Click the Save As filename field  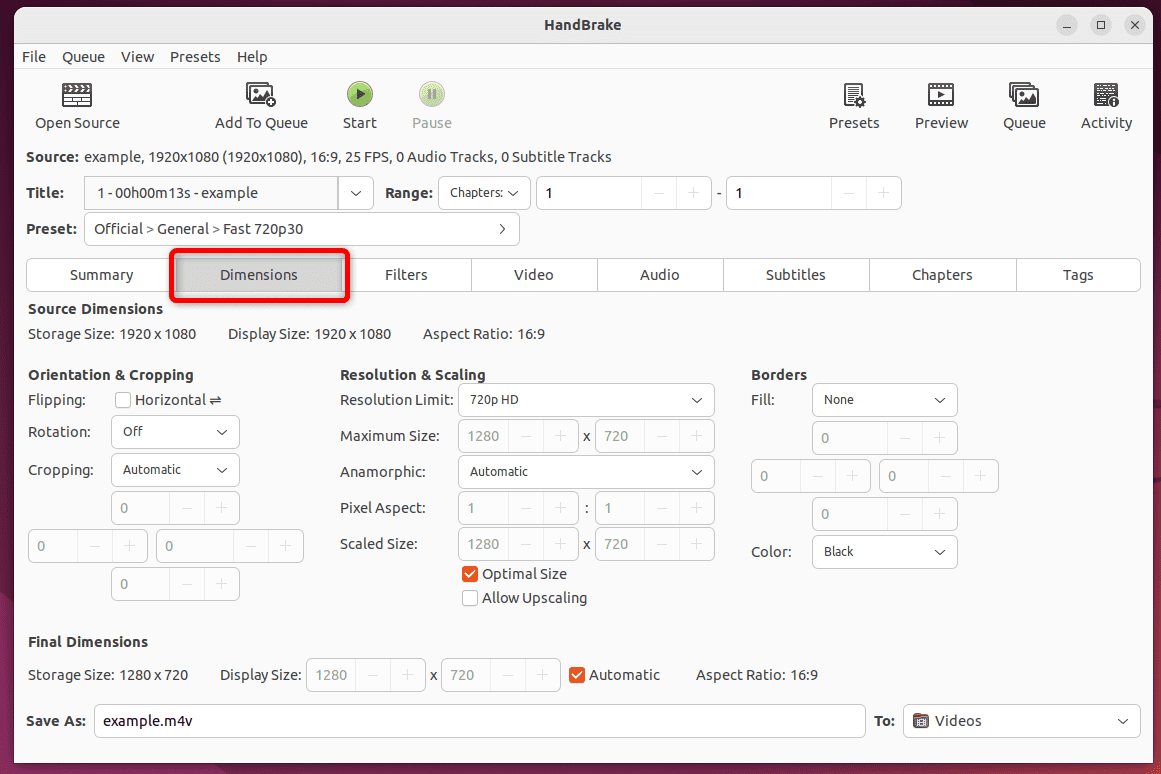pyautogui.click(x=479, y=721)
